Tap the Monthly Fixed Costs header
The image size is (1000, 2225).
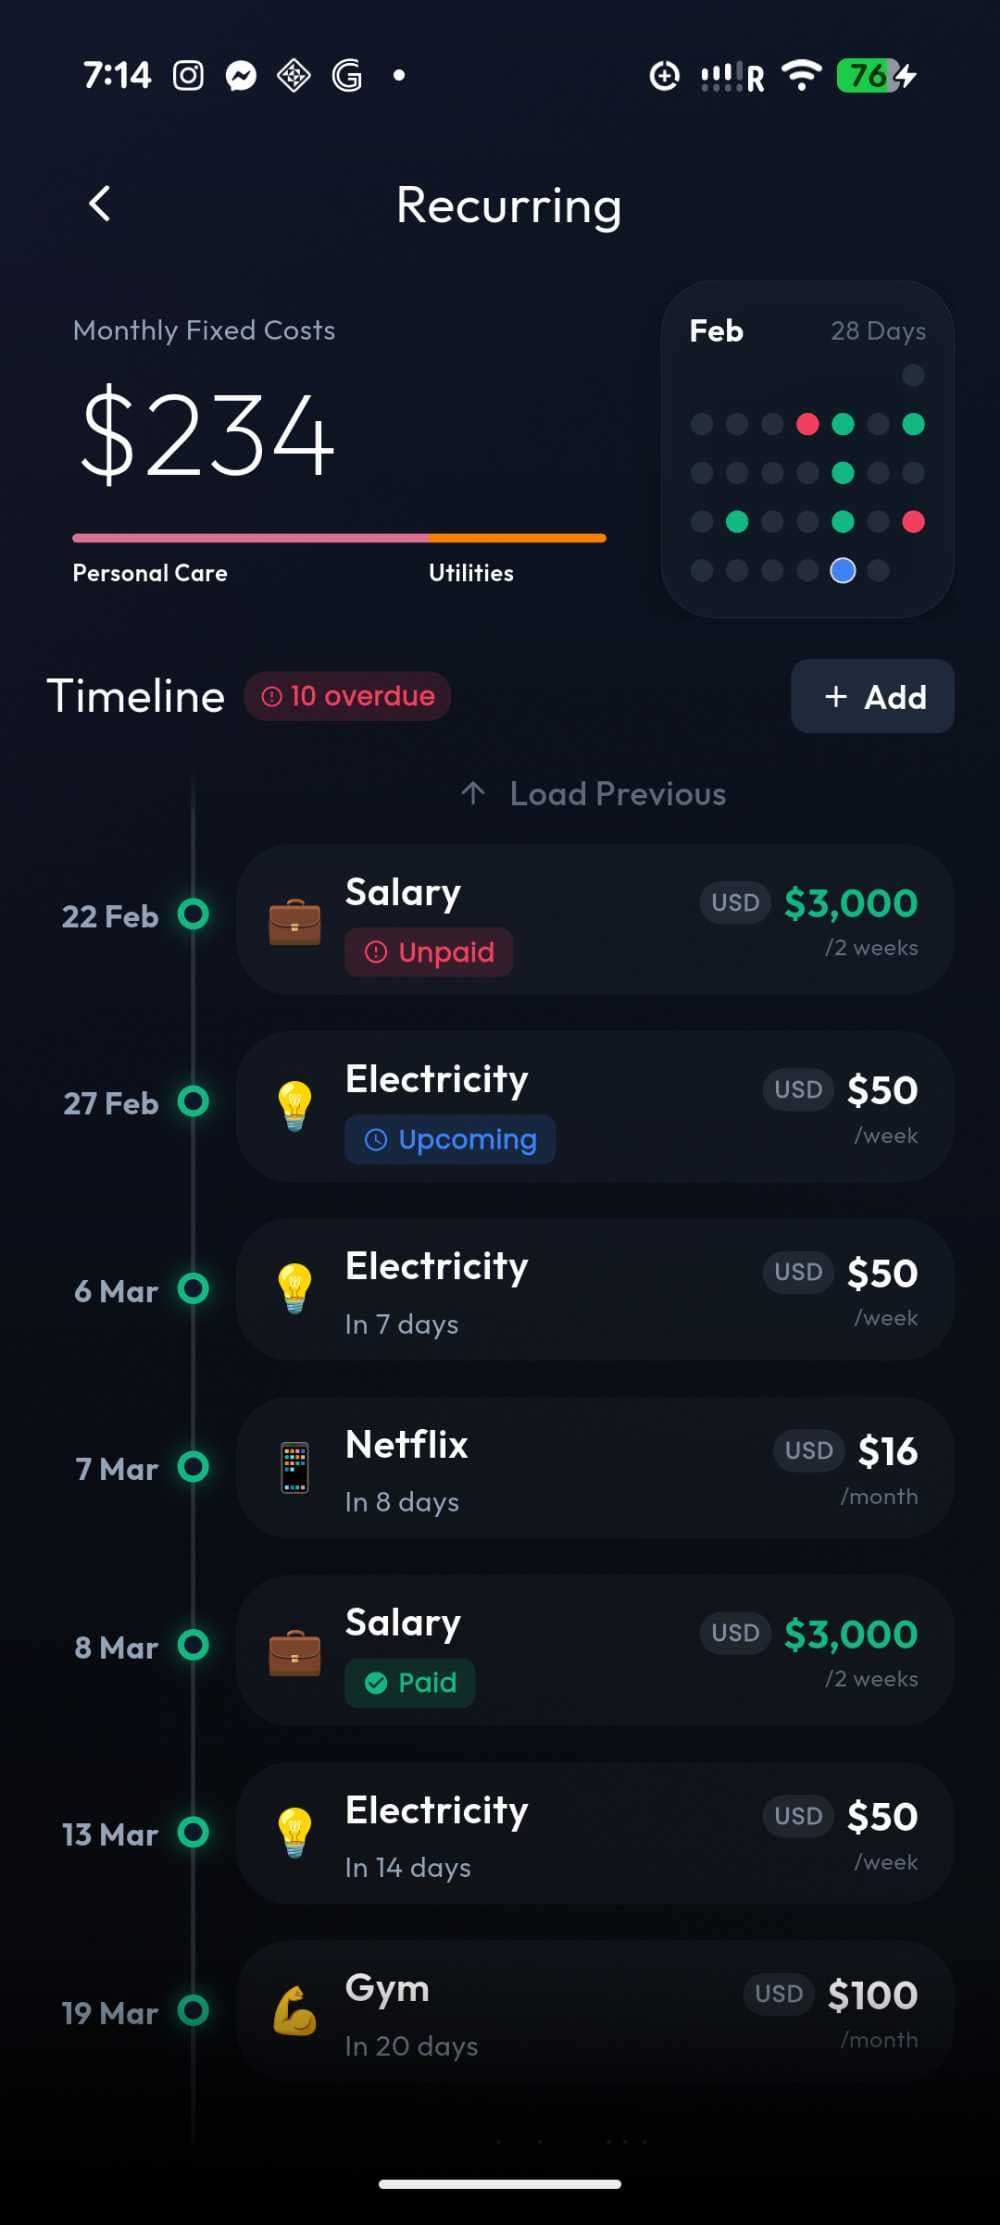[x=204, y=330]
